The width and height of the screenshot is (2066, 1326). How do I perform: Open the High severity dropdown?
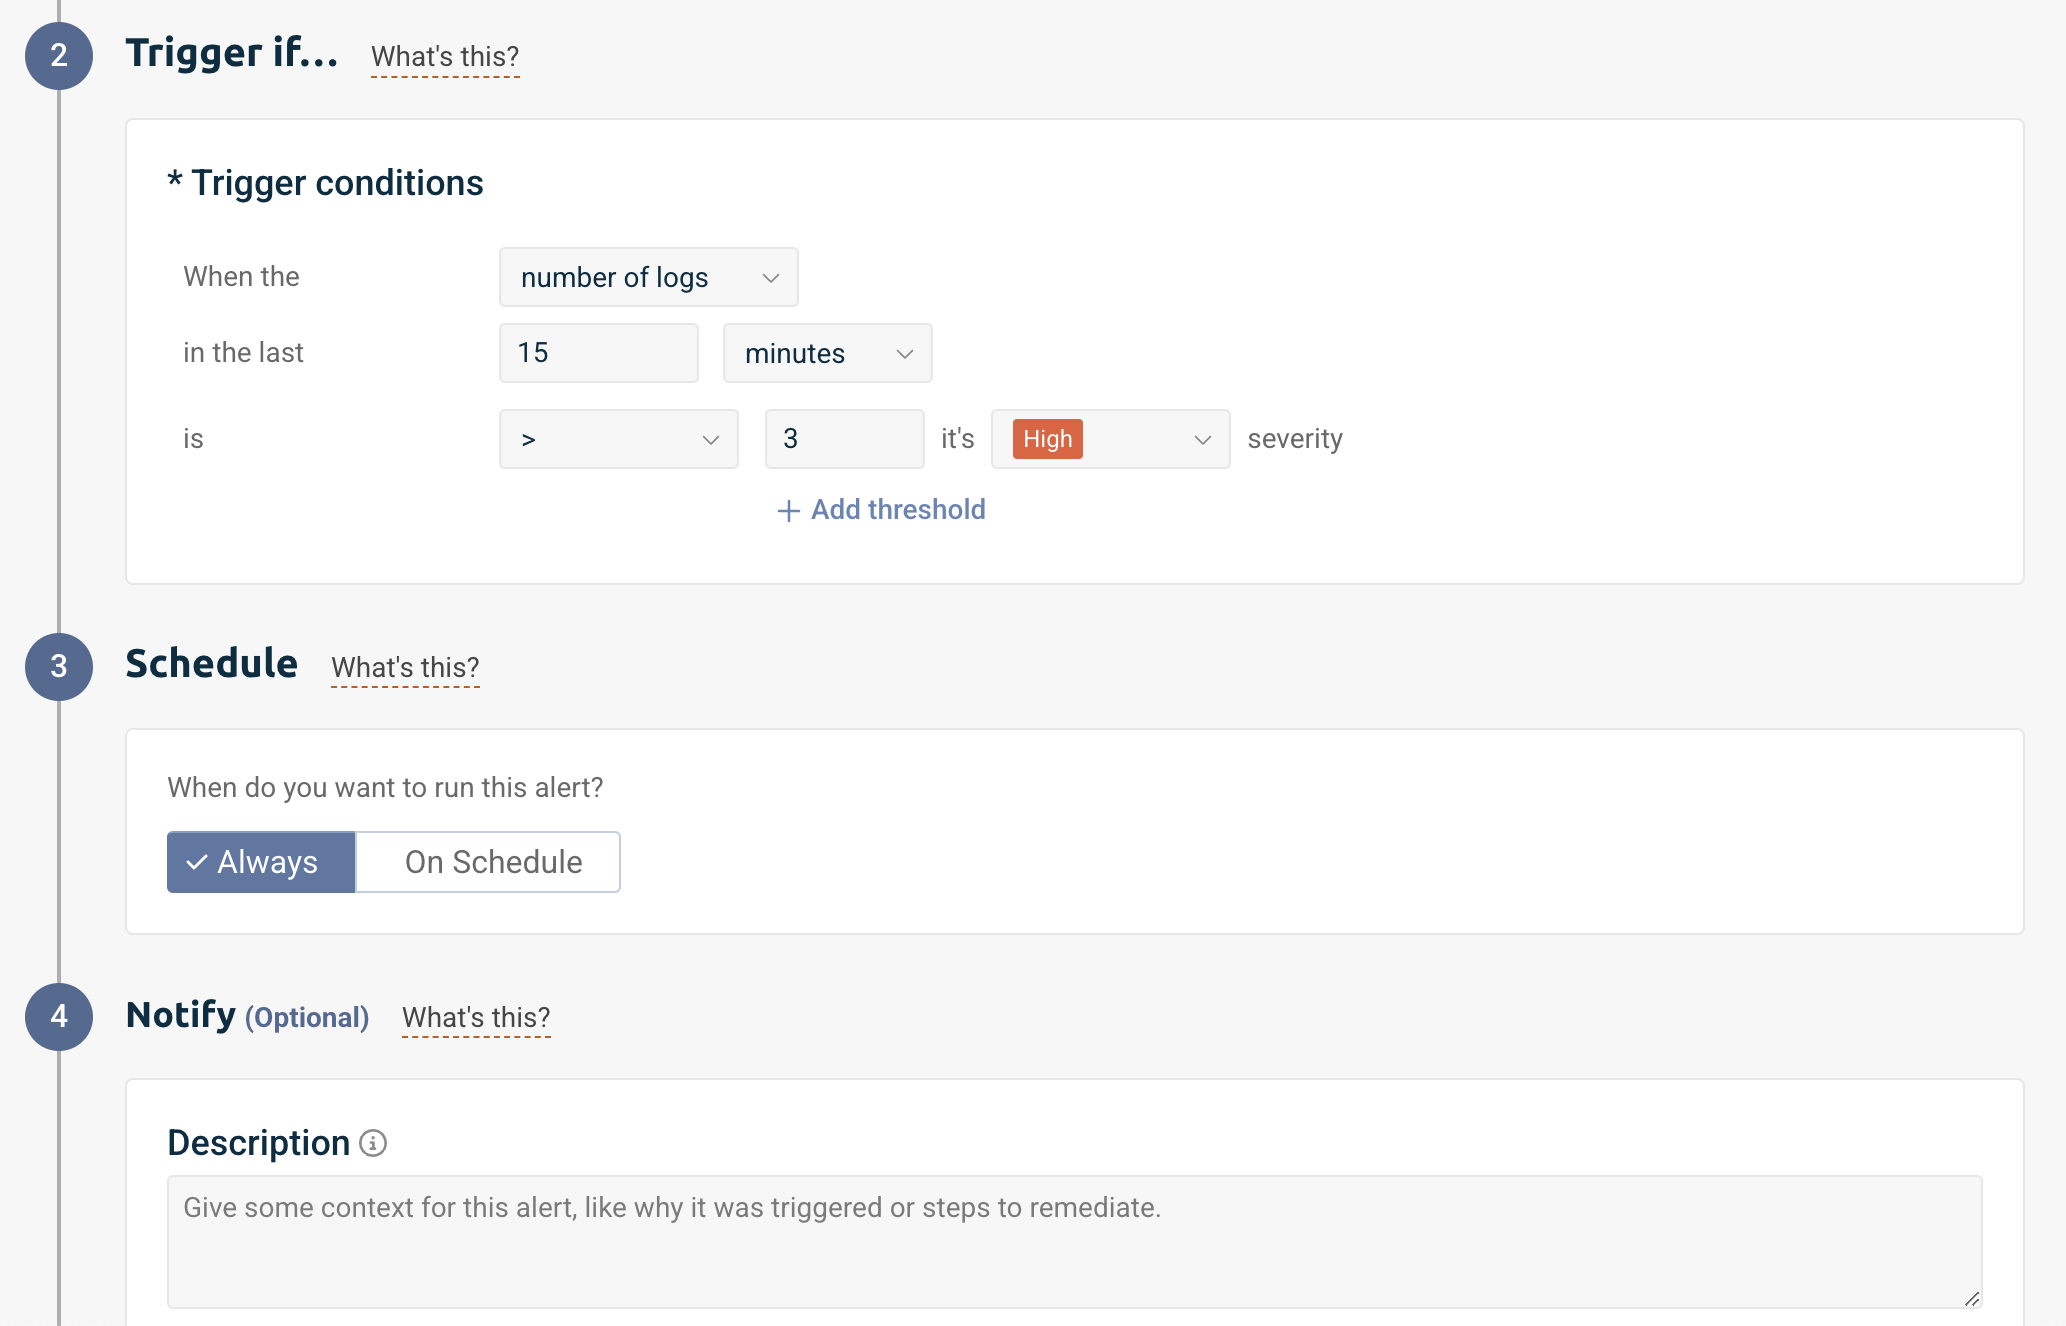tap(1200, 439)
